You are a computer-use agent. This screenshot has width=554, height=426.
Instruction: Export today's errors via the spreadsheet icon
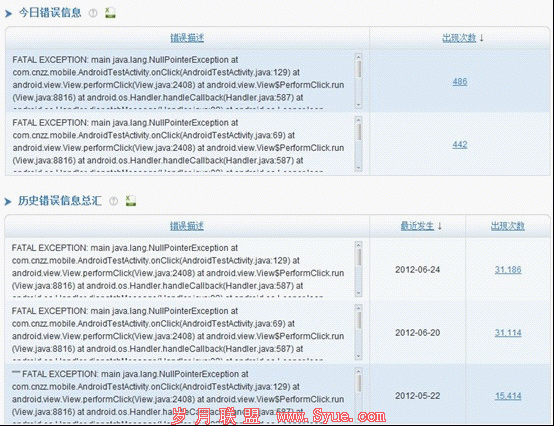(x=110, y=13)
